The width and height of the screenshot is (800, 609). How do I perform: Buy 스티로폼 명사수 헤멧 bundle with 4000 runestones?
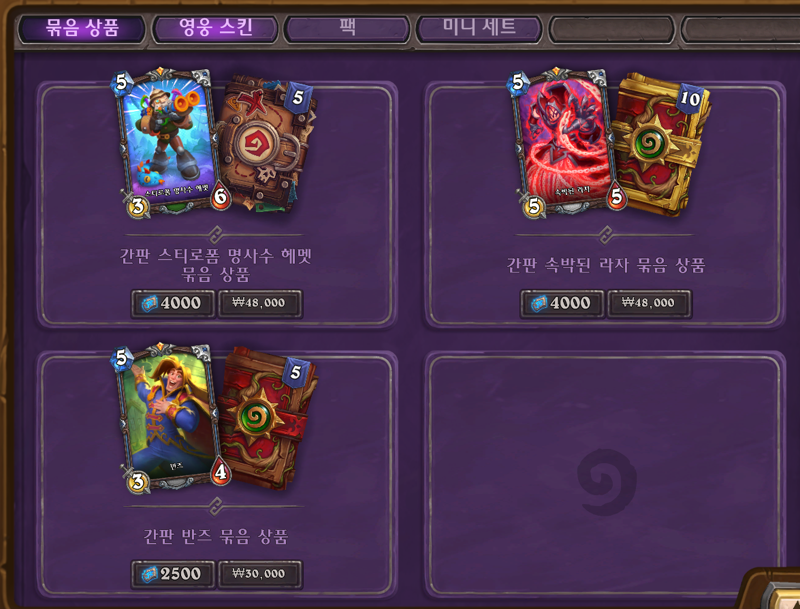(x=173, y=304)
